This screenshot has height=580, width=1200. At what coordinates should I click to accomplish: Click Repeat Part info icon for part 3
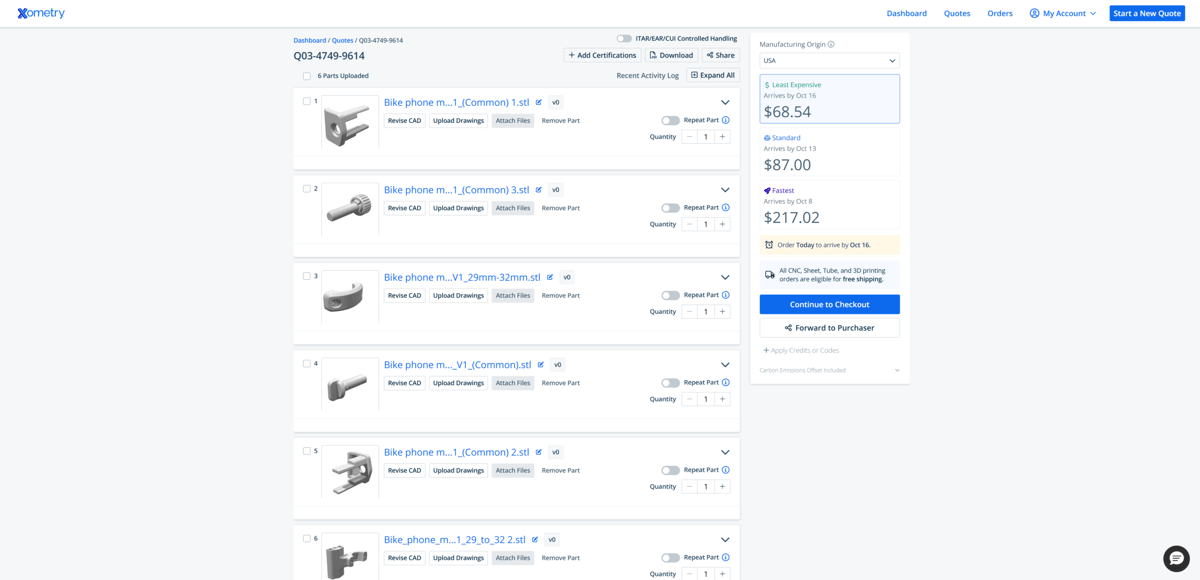(726, 295)
